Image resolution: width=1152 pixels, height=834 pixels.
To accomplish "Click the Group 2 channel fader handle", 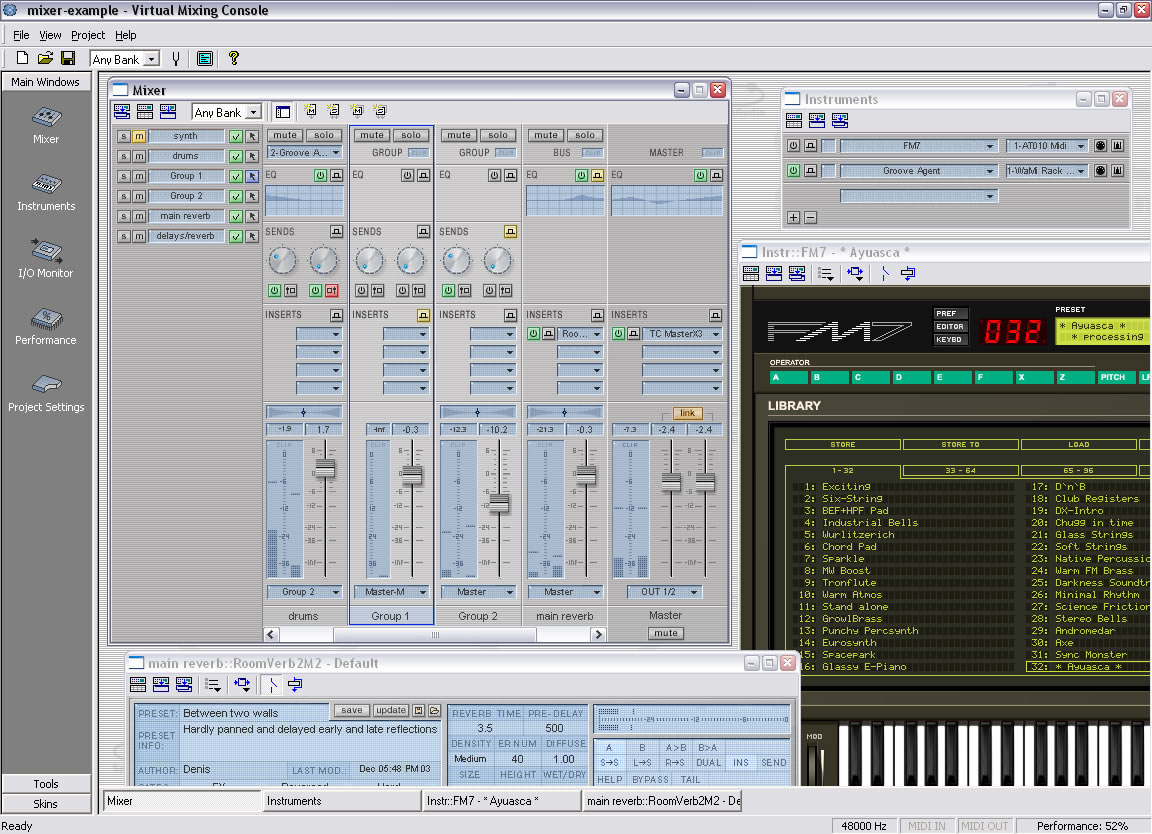I will point(499,503).
